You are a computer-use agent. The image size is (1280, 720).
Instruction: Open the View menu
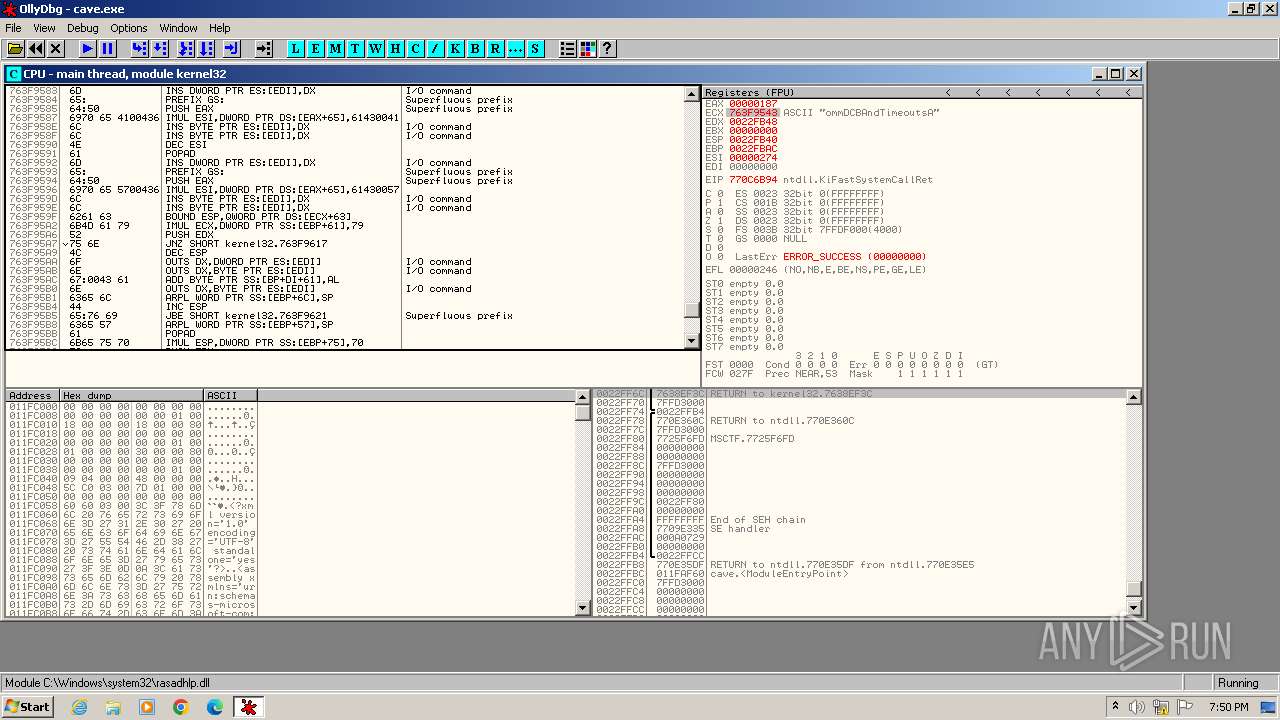coord(44,28)
